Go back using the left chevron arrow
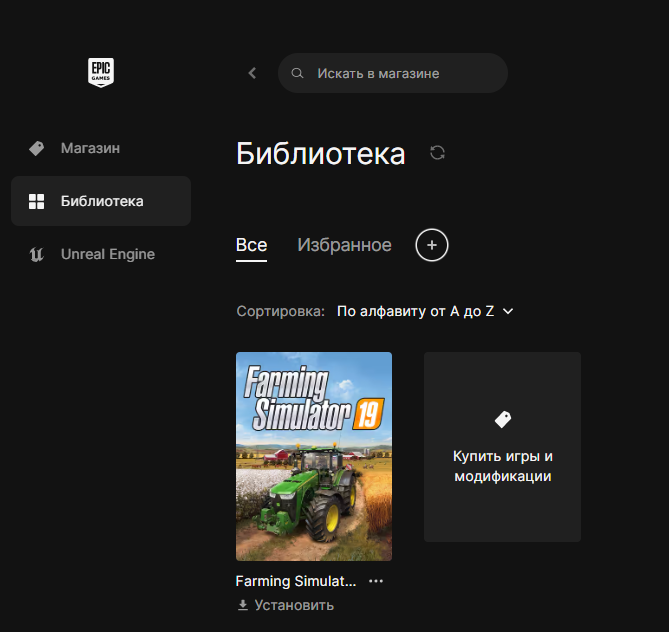 [x=253, y=73]
